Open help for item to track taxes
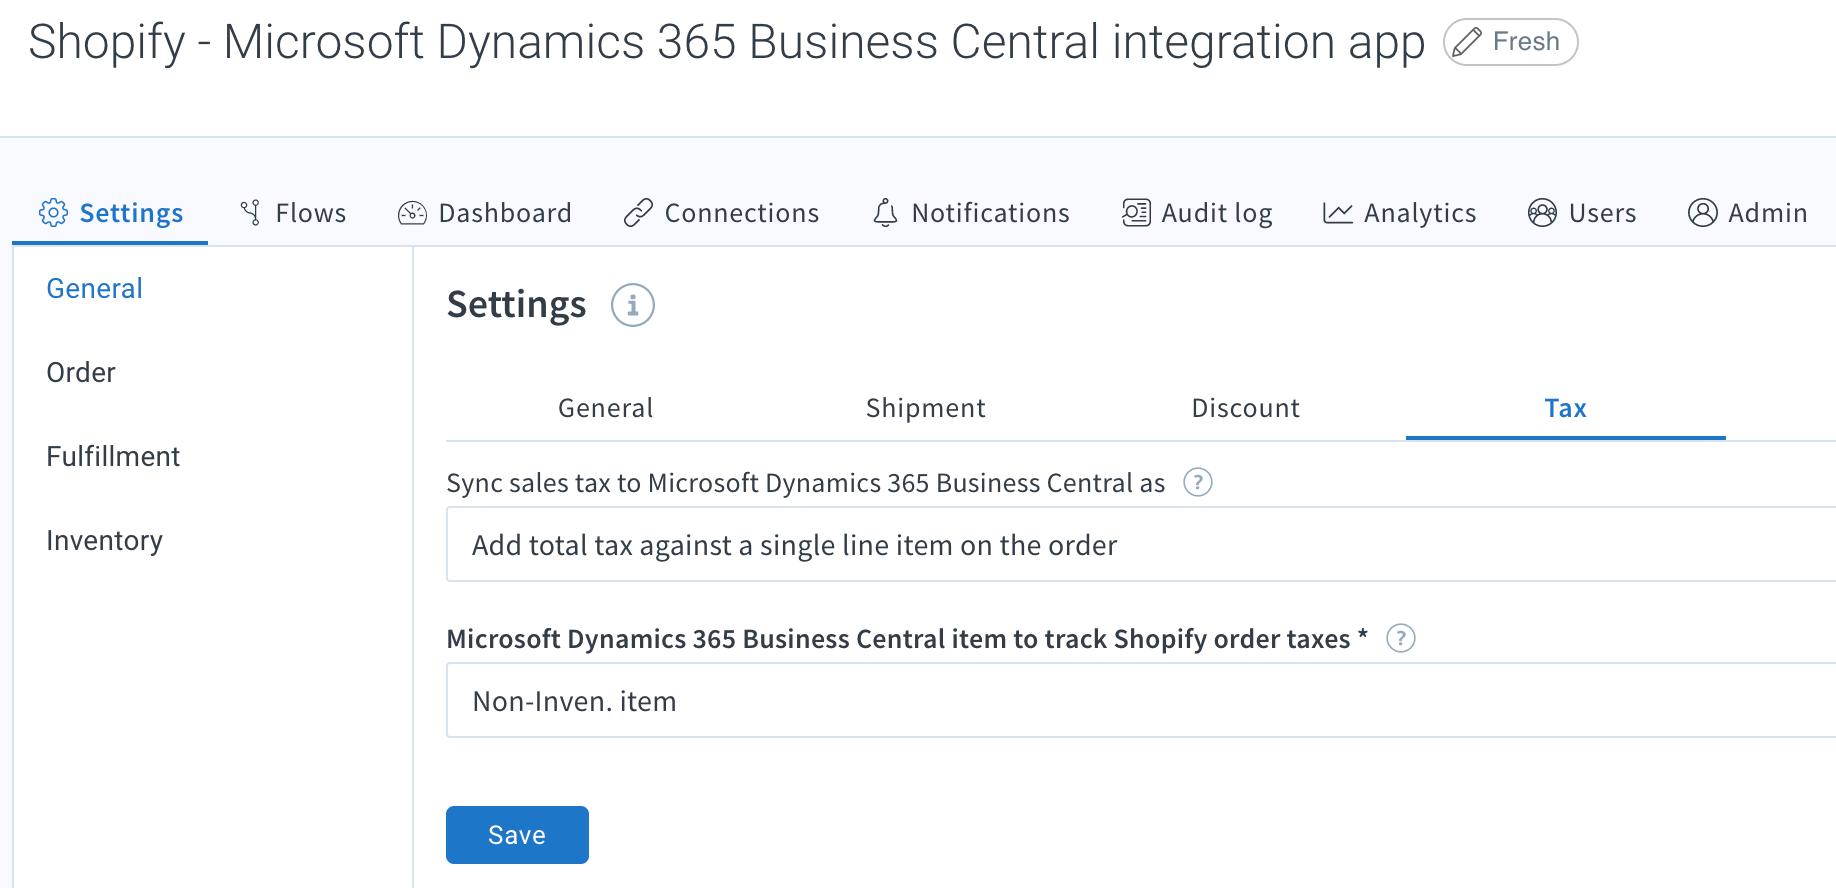 pyautogui.click(x=1401, y=638)
